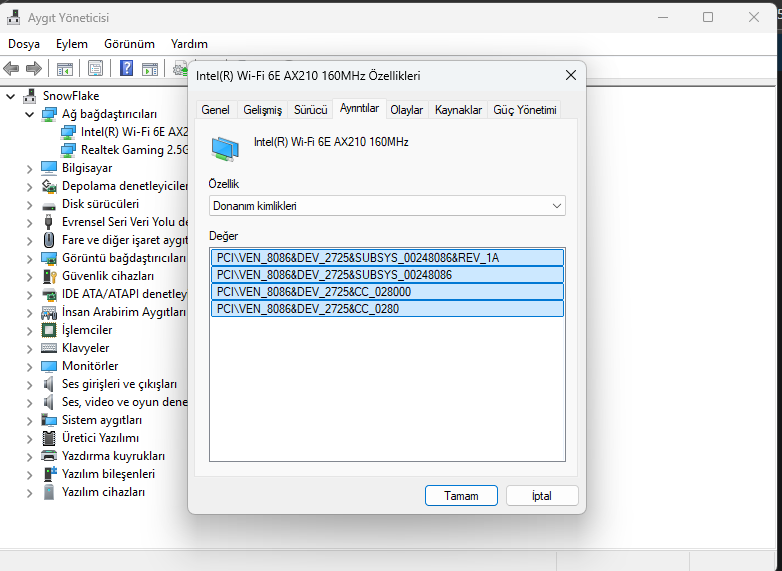Select the PCI\VEN_8086&DEV_2725&SUBSYS_00248086 value row
The height and width of the screenshot is (571, 782).
click(387, 275)
